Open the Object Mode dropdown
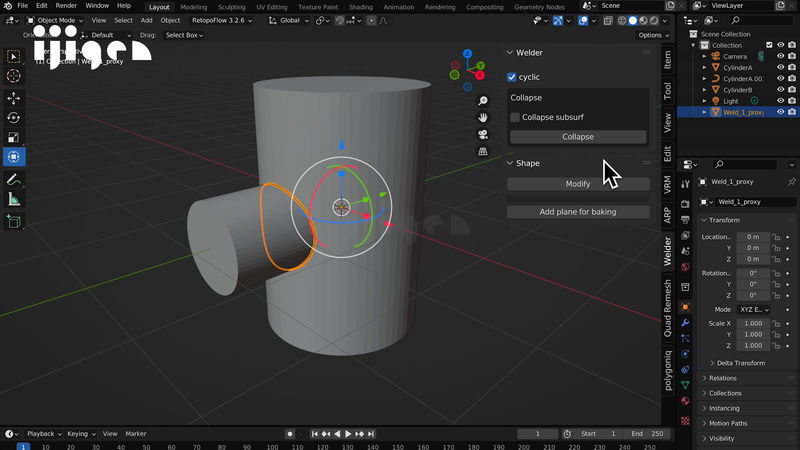Screen dimensions: 800x450 pyautogui.click(x=55, y=20)
